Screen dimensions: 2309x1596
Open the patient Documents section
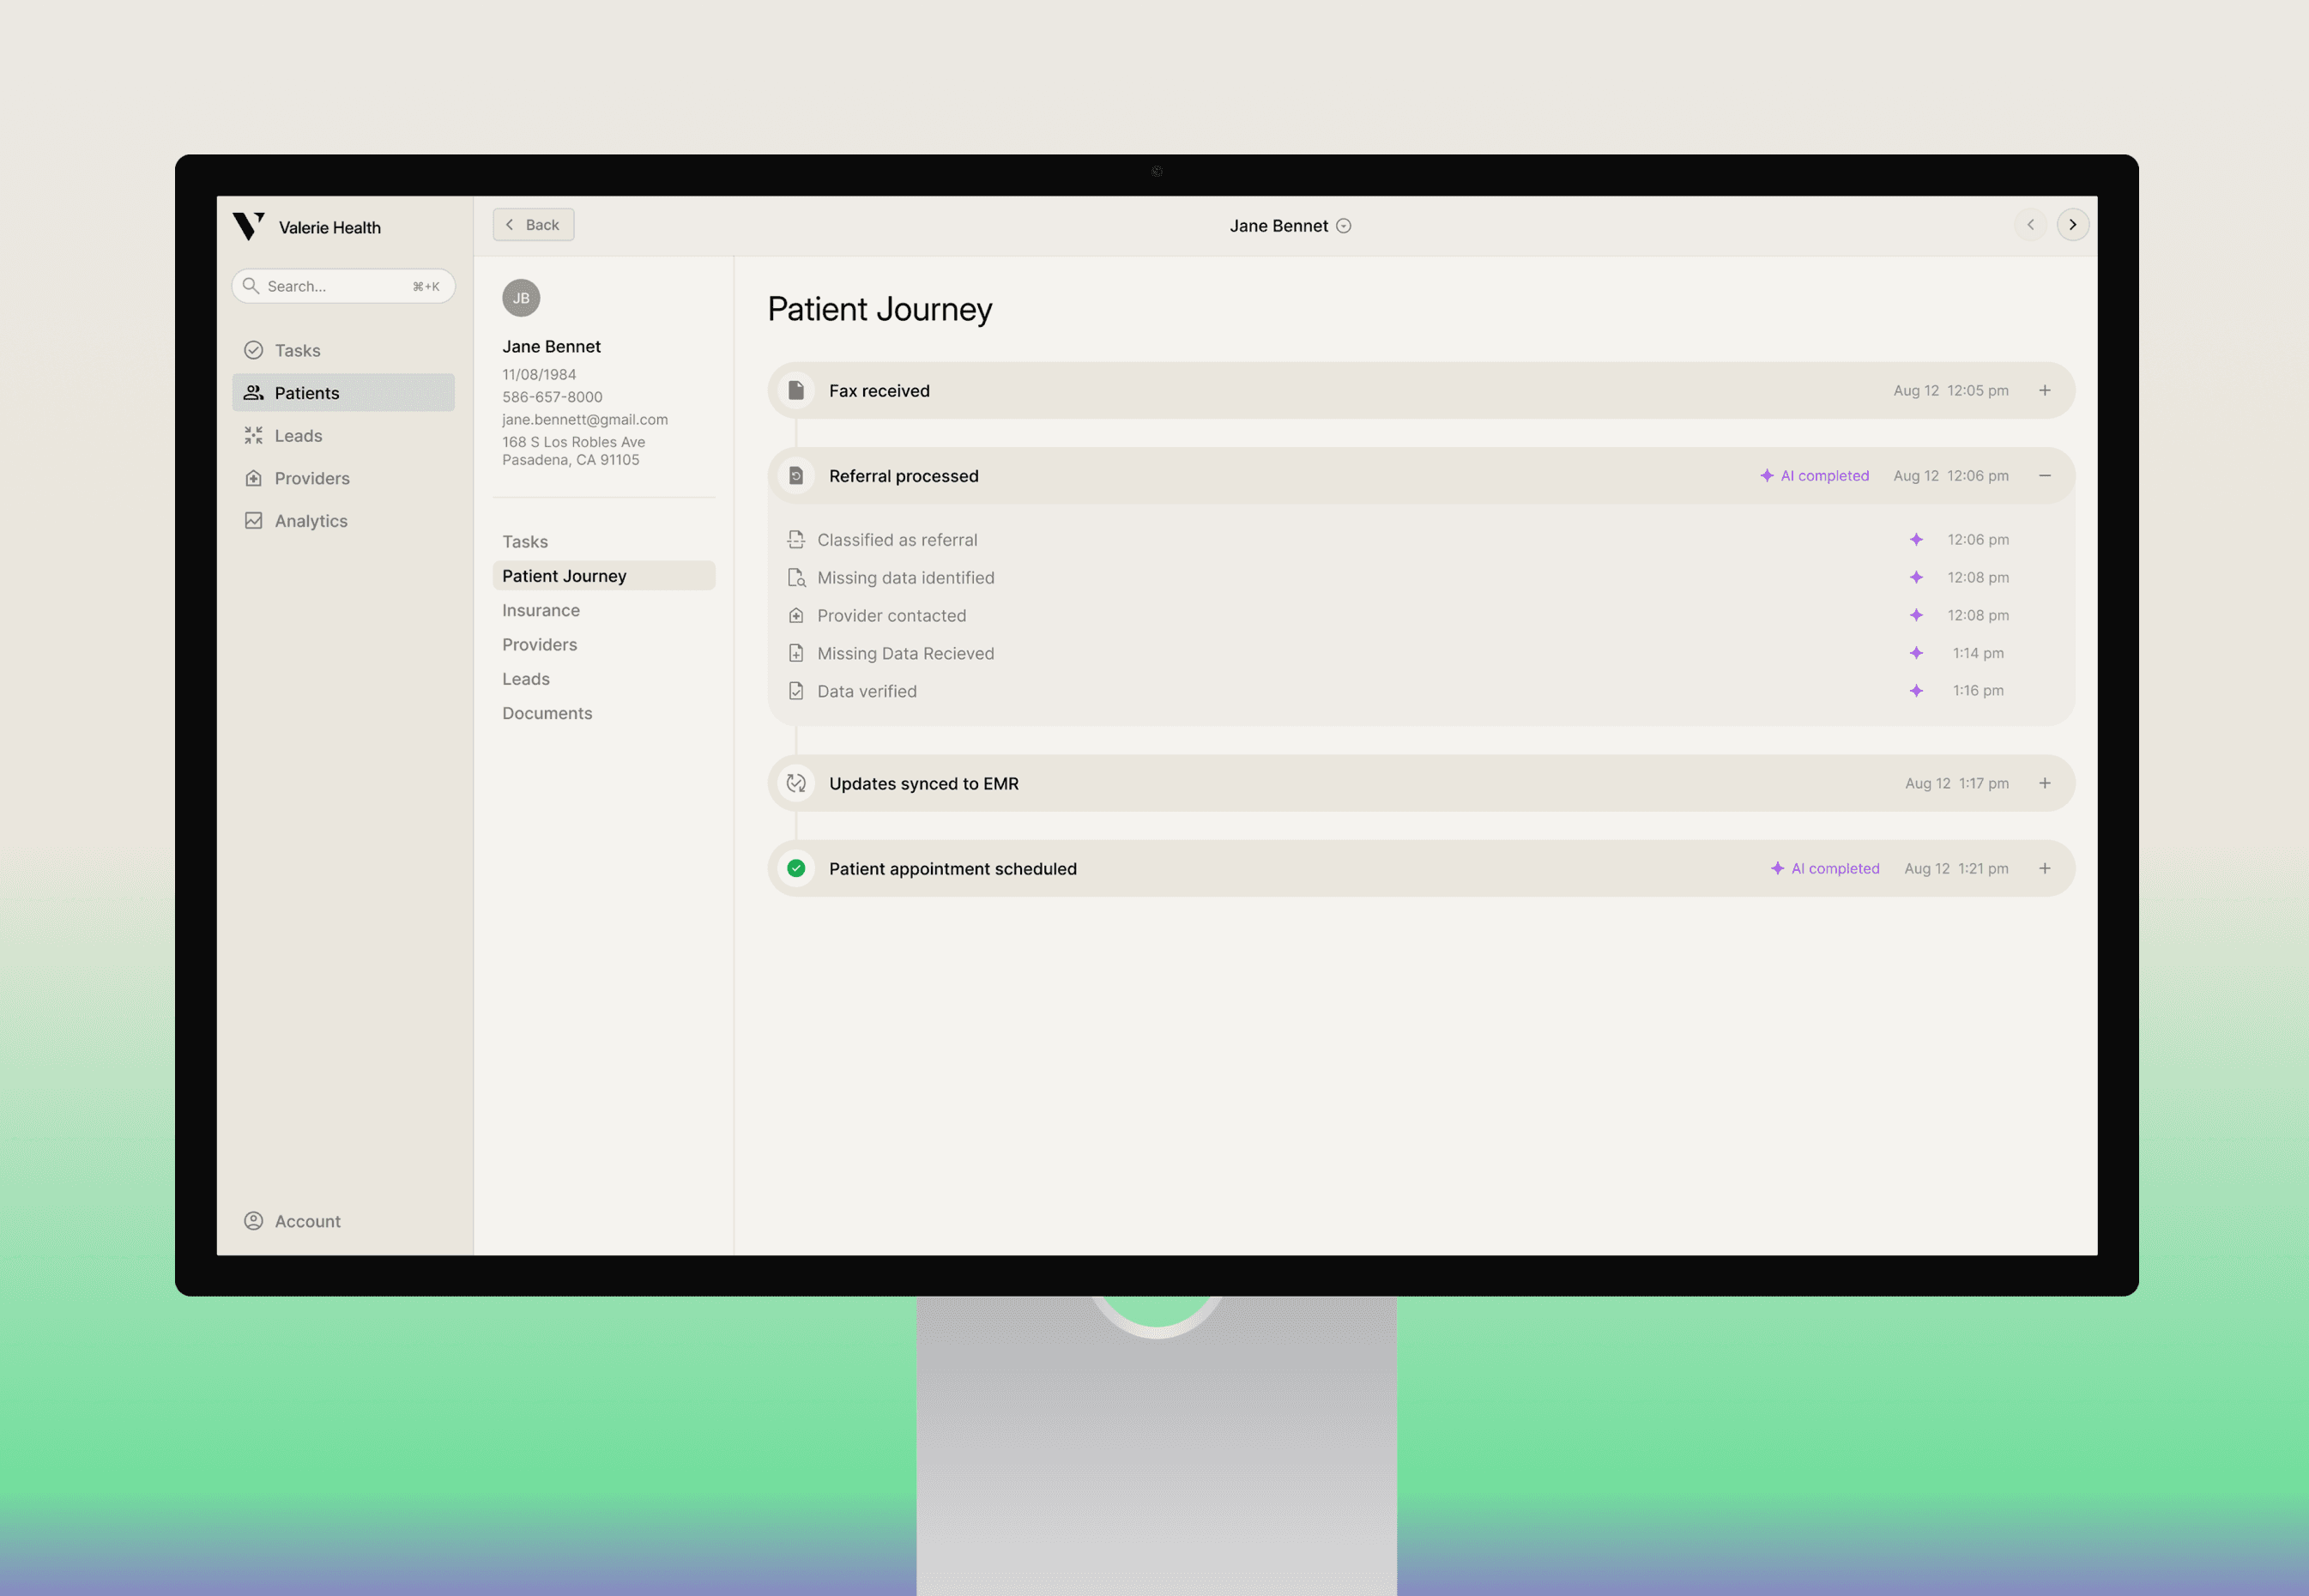pos(547,713)
